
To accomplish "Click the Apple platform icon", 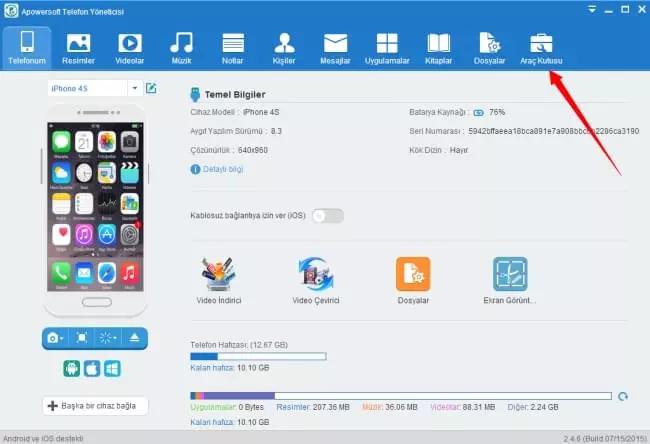I will (92, 368).
